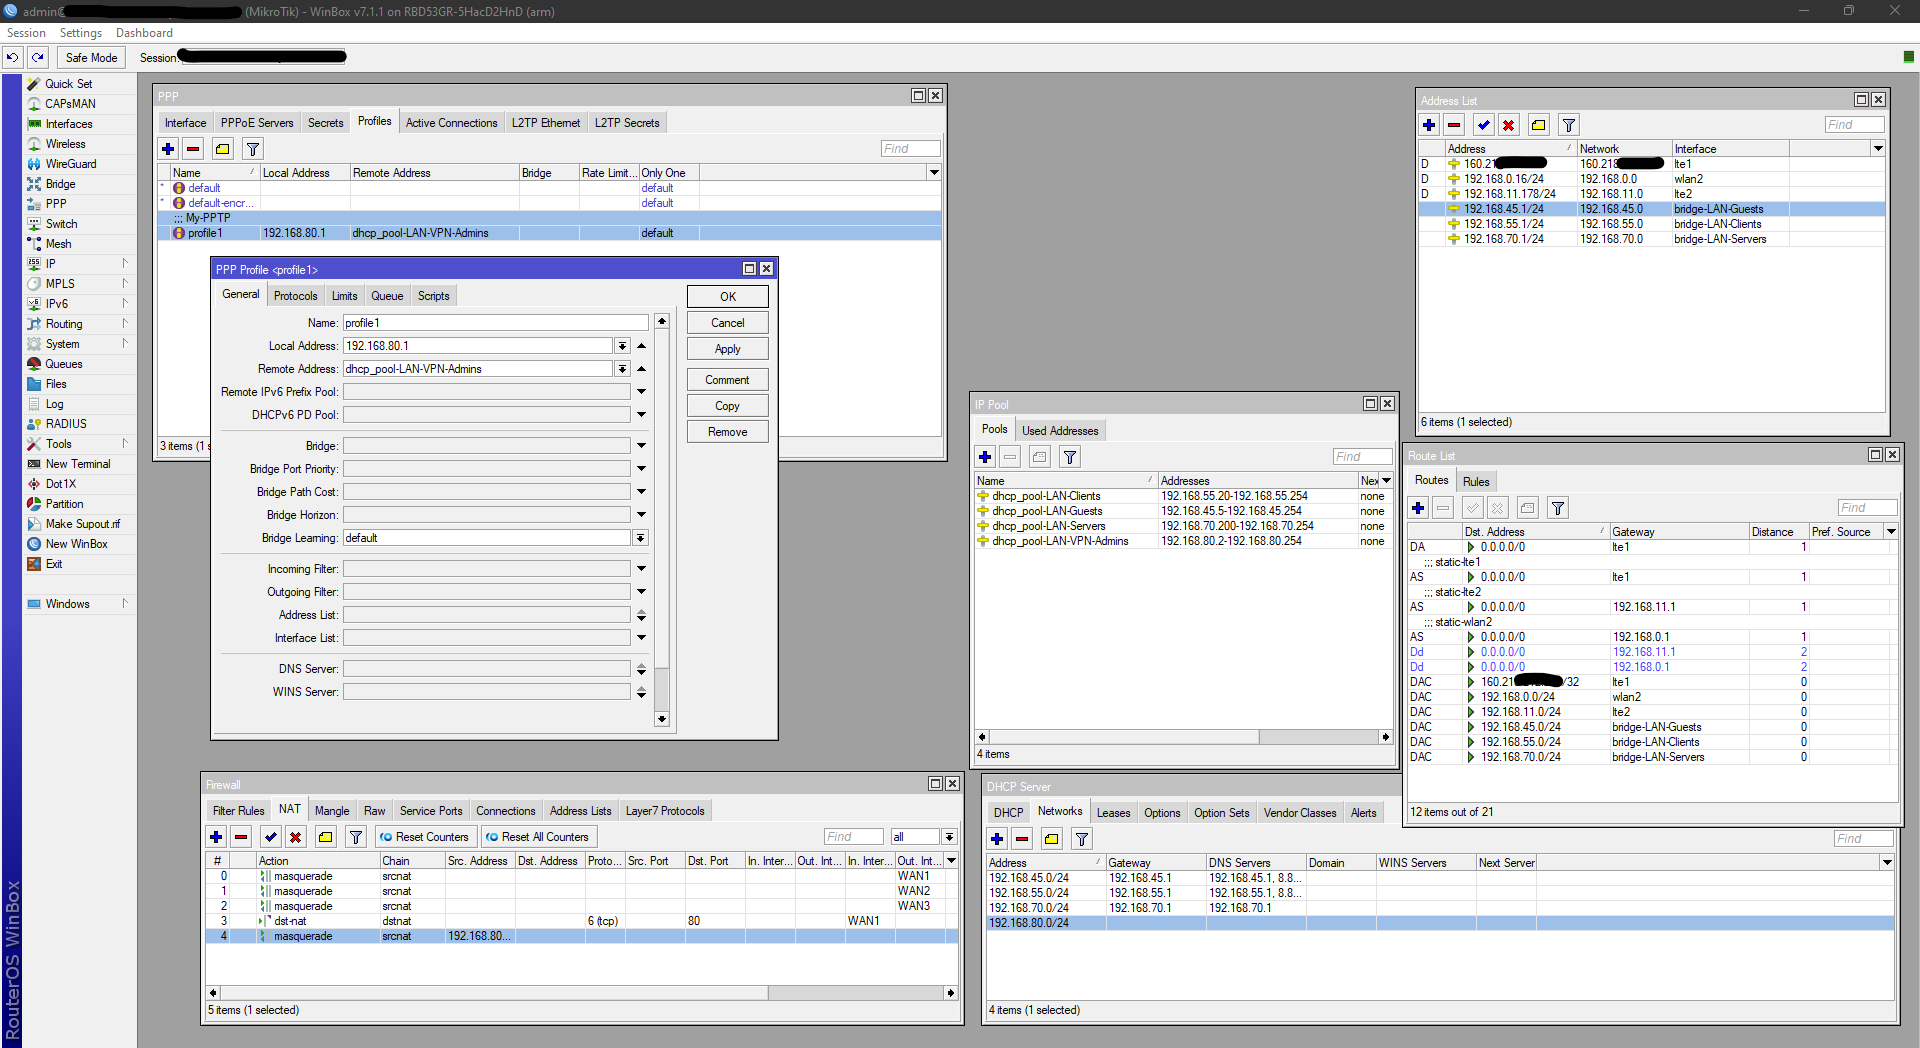Switch to Active Connections tab
This screenshot has height=1048, width=1920.
(x=451, y=123)
